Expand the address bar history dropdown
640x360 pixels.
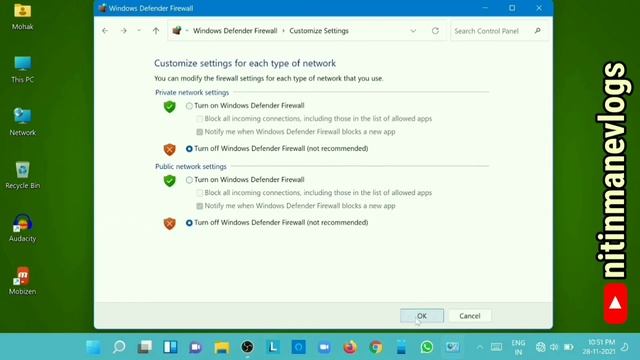click(413, 31)
